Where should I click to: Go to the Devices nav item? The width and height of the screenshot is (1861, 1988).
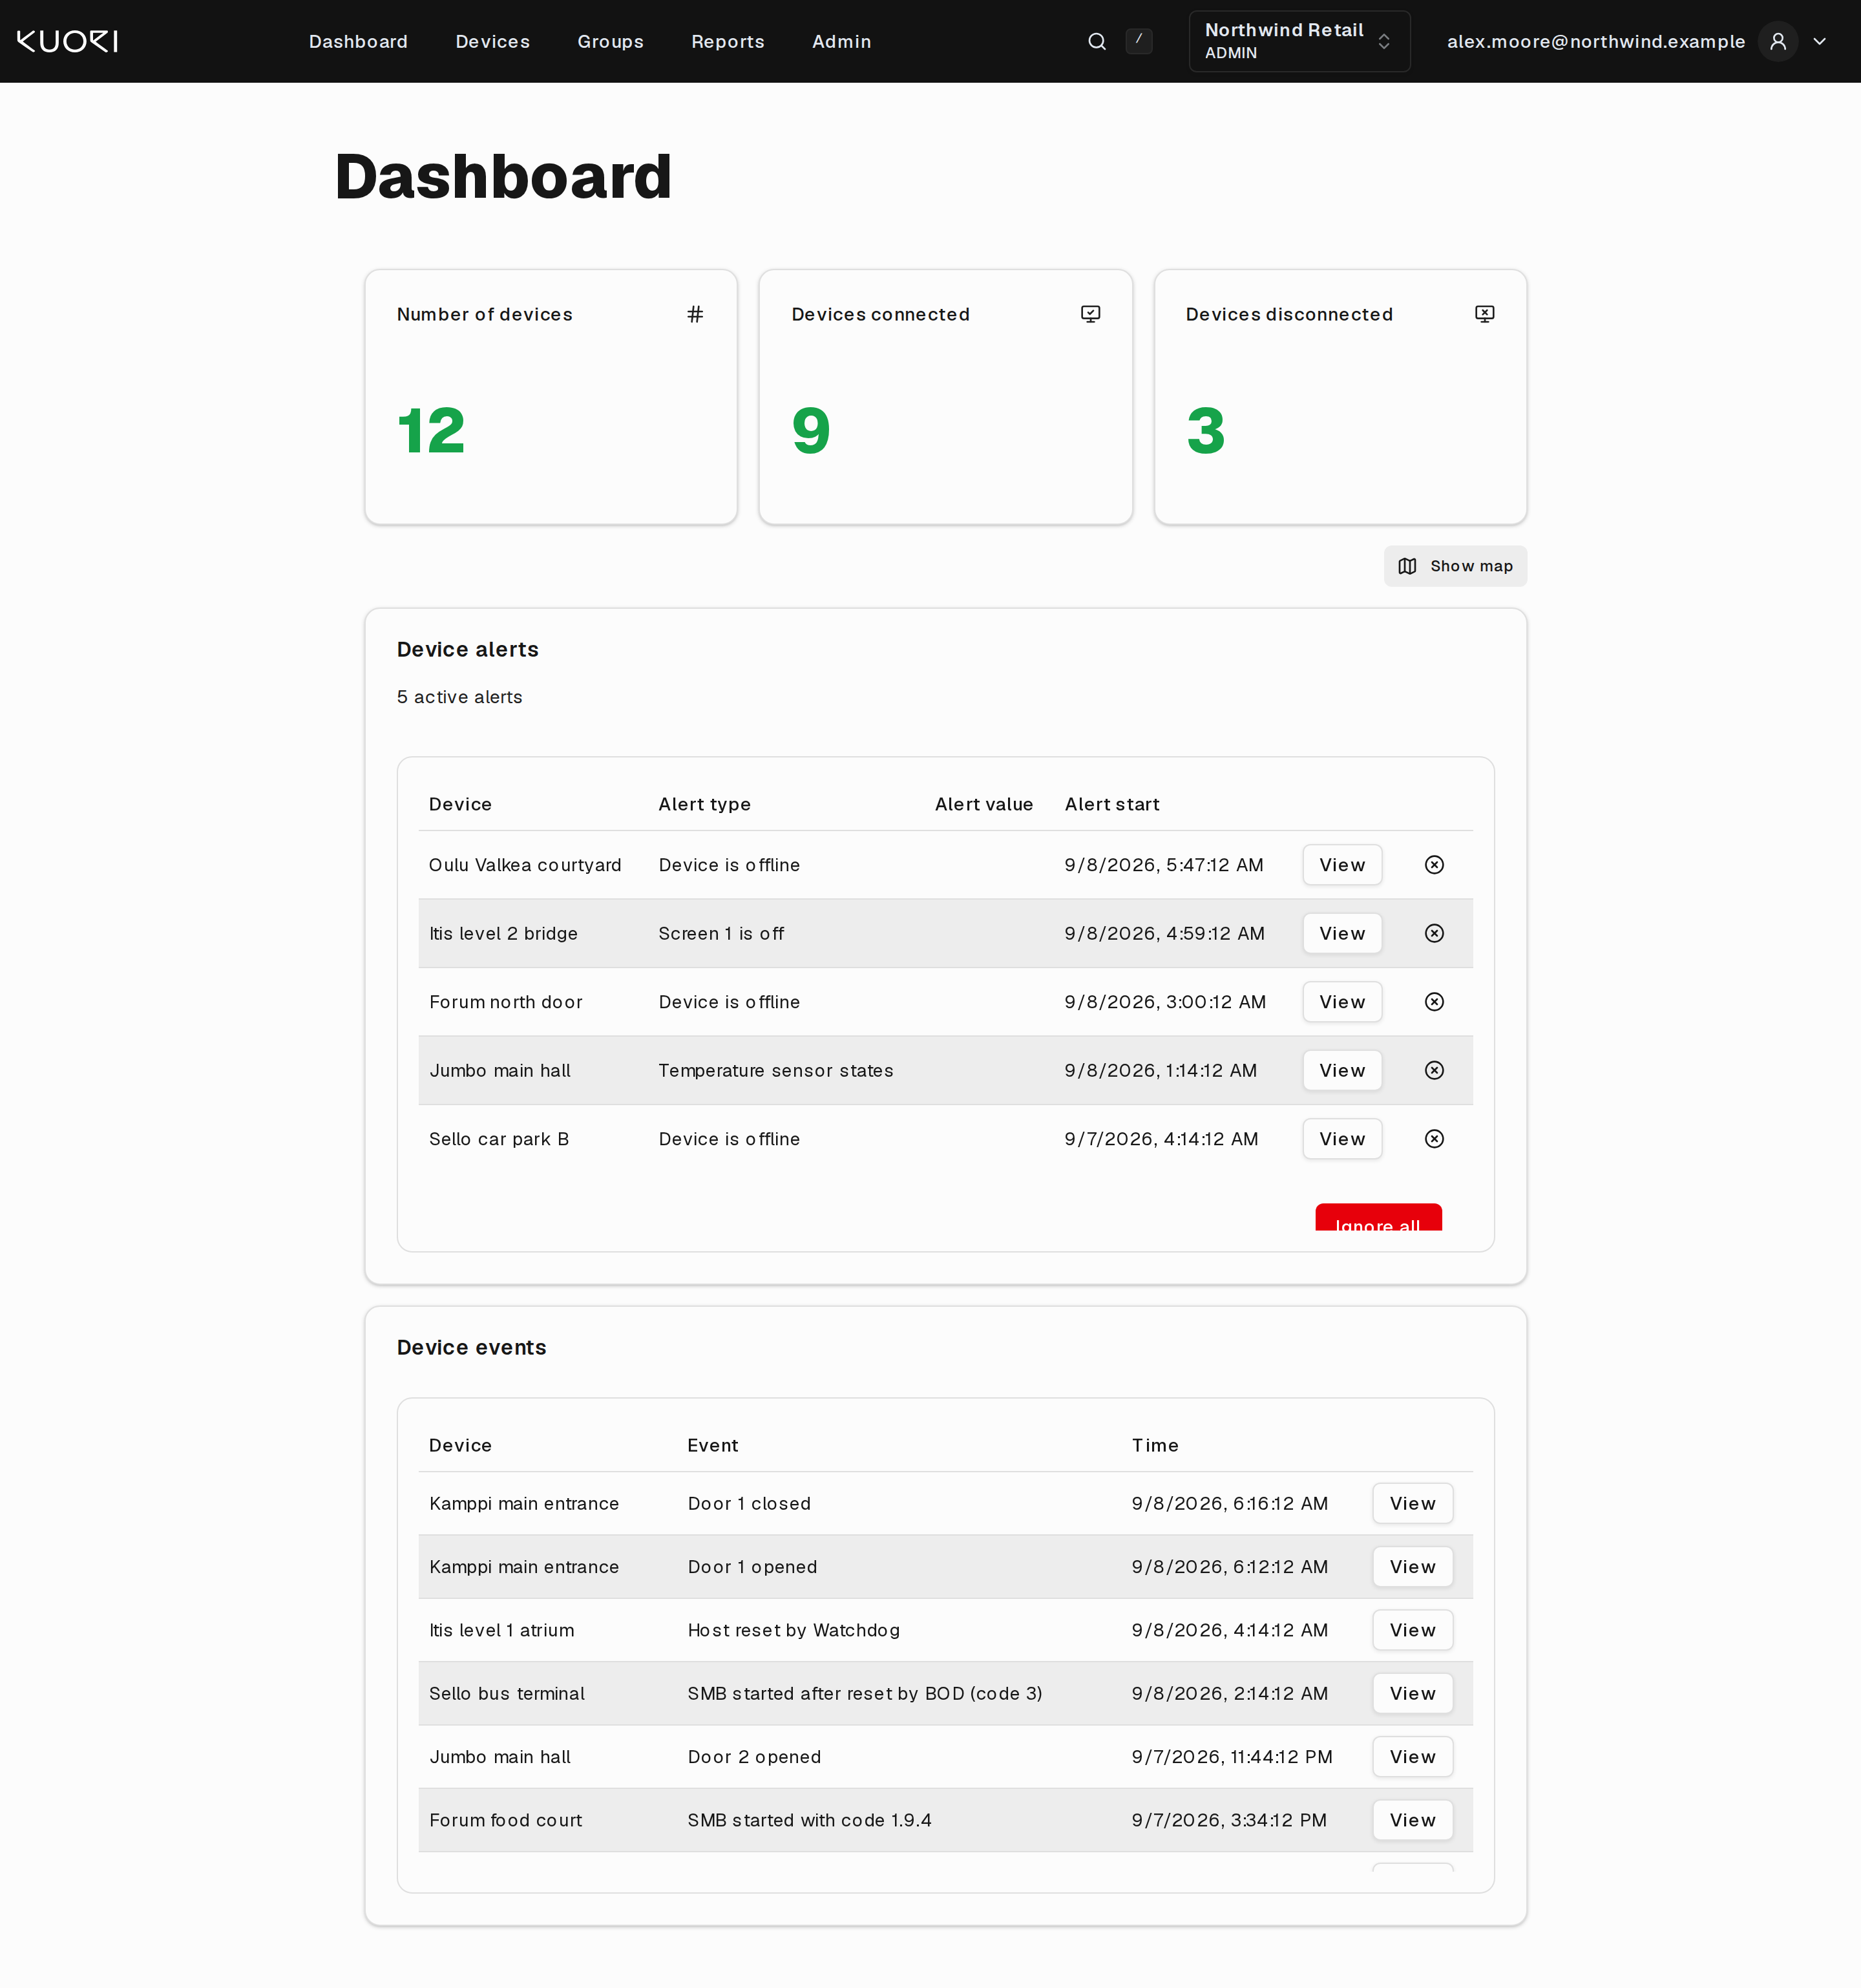tap(493, 41)
